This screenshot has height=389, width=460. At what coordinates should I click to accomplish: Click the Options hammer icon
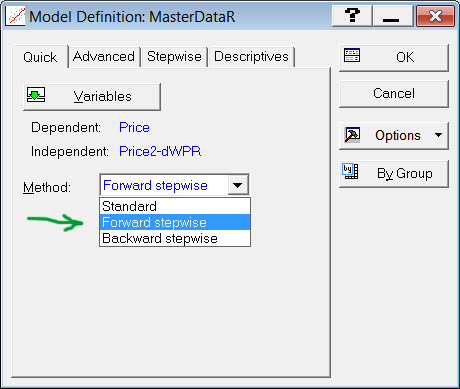(x=352, y=135)
